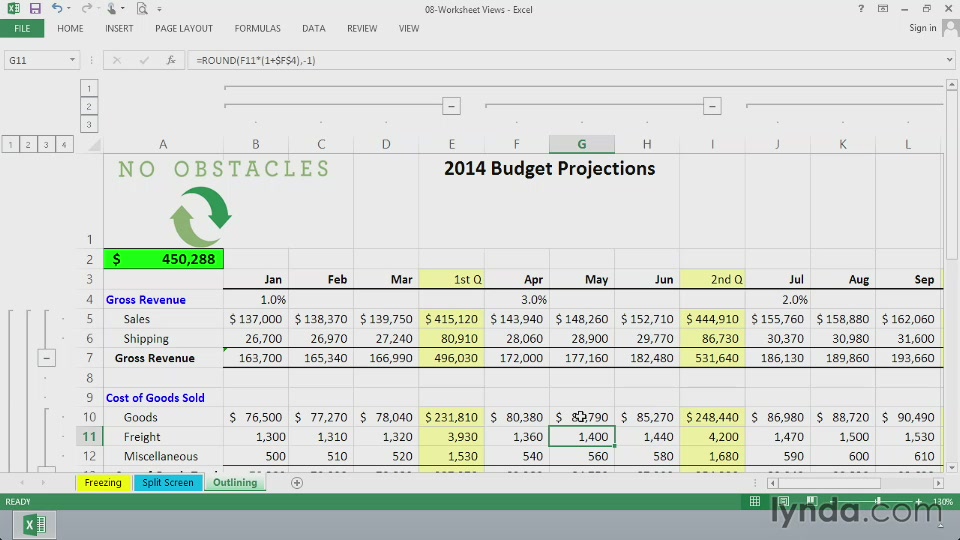Click the Enter checkmark icon in formula bar
The width and height of the screenshot is (960, 540).
pyautogui.click(x=144, y=60)
